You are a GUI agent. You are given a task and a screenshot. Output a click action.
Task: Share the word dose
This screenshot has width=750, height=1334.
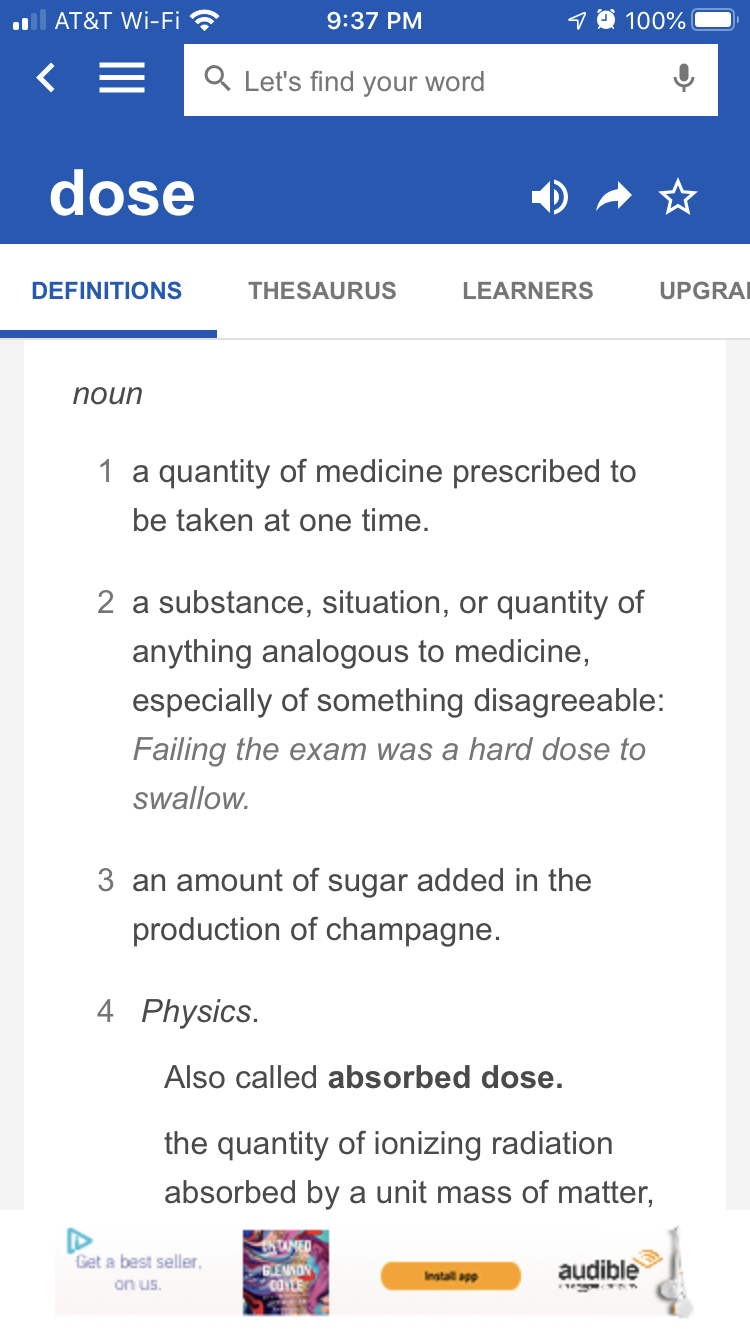[614, 198]
